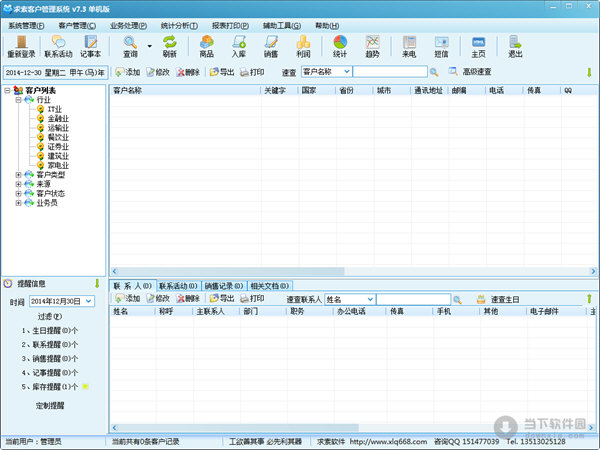Viewport: 600px width, 450px height.
Task: Click 删除 in the customer toolbar
Action: point(188,72)
